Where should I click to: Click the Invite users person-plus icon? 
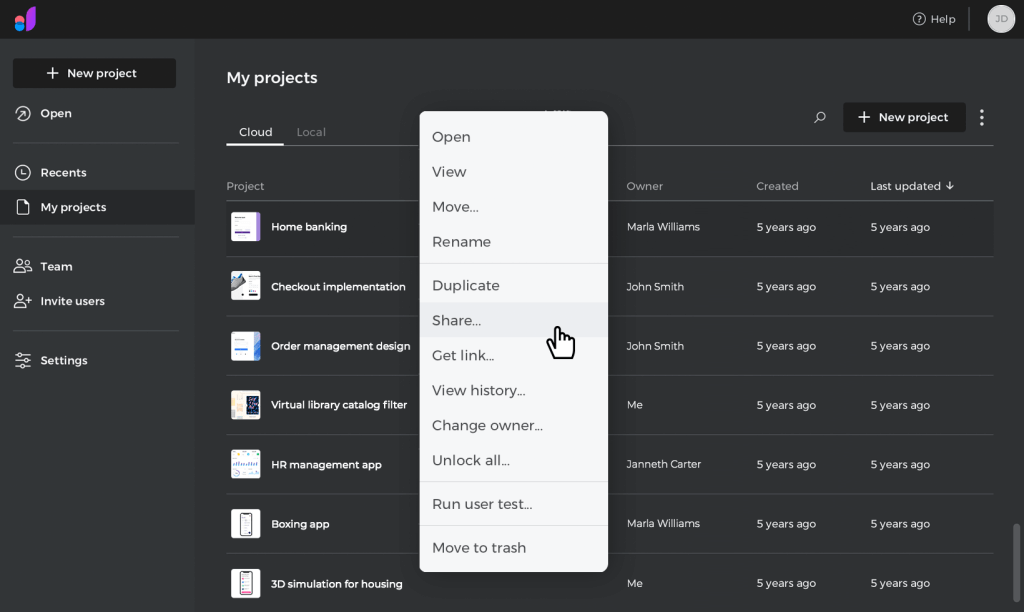pyautogui.click(x=22, y=301)
